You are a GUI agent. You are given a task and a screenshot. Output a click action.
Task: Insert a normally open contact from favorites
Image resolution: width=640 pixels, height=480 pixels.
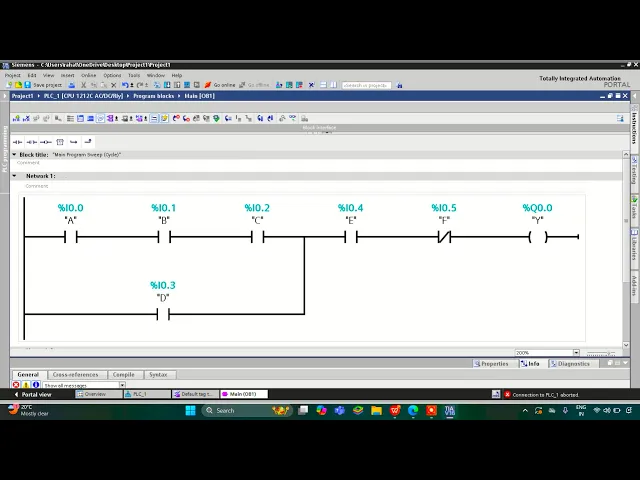click(18, 142)
